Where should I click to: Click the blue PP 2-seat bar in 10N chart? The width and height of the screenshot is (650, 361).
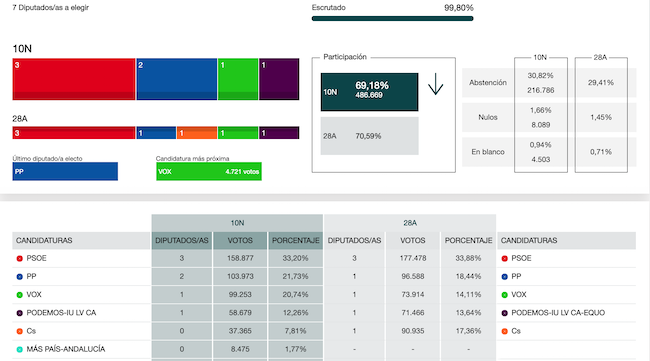tap(177, 79)
